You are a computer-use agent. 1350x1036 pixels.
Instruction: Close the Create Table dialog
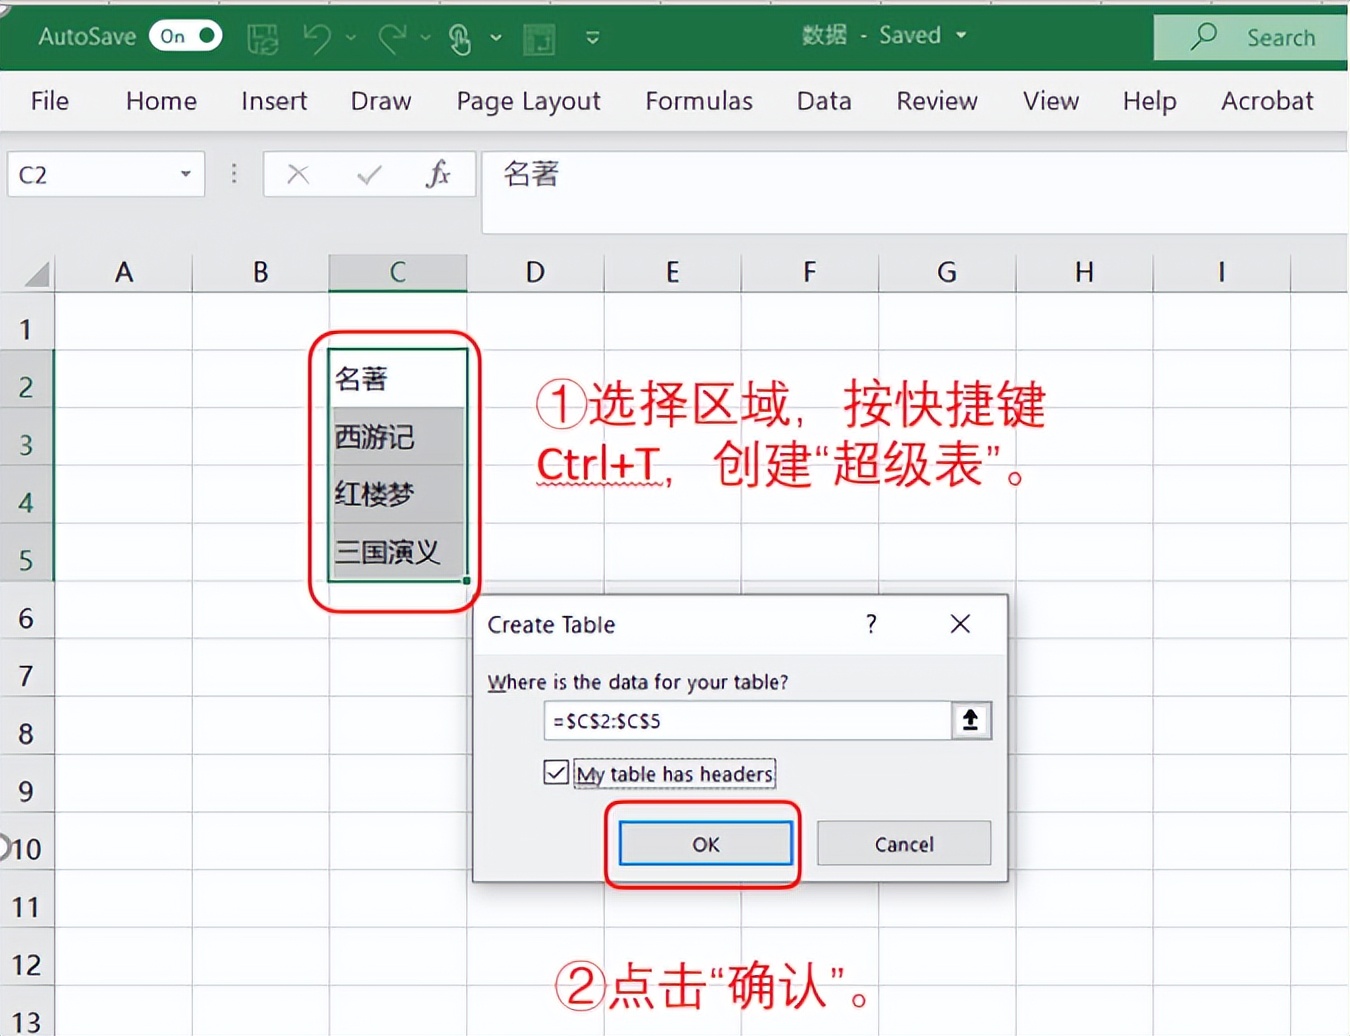(x=960, y=624)
